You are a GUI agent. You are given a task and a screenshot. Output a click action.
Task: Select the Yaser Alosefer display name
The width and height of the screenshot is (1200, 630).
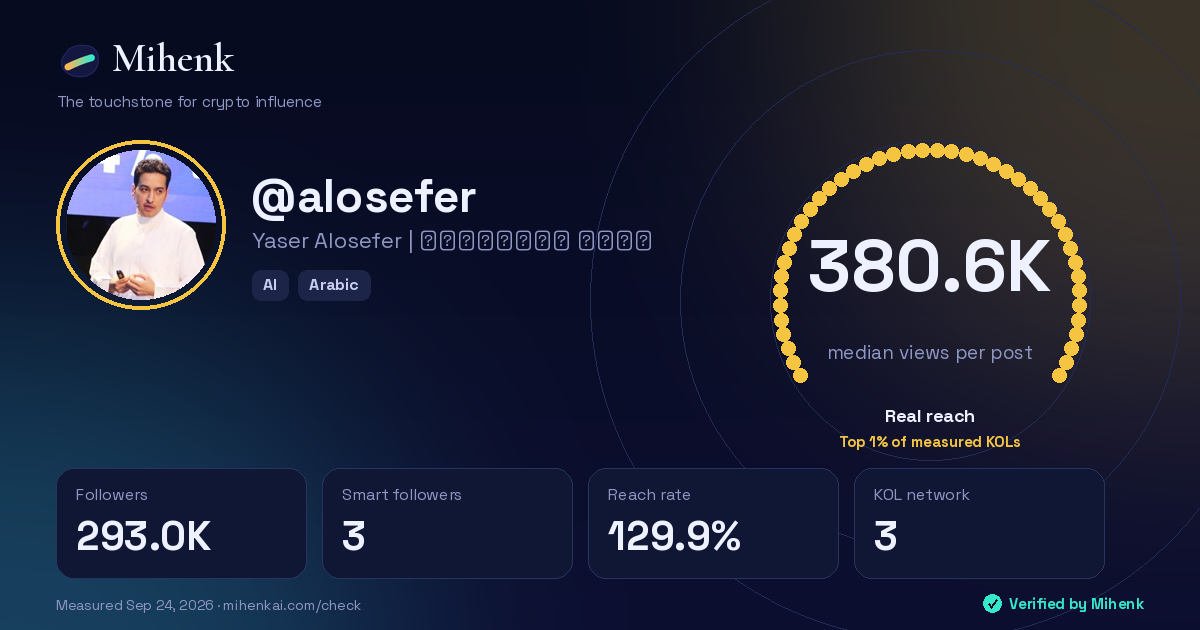coord(452,241)
